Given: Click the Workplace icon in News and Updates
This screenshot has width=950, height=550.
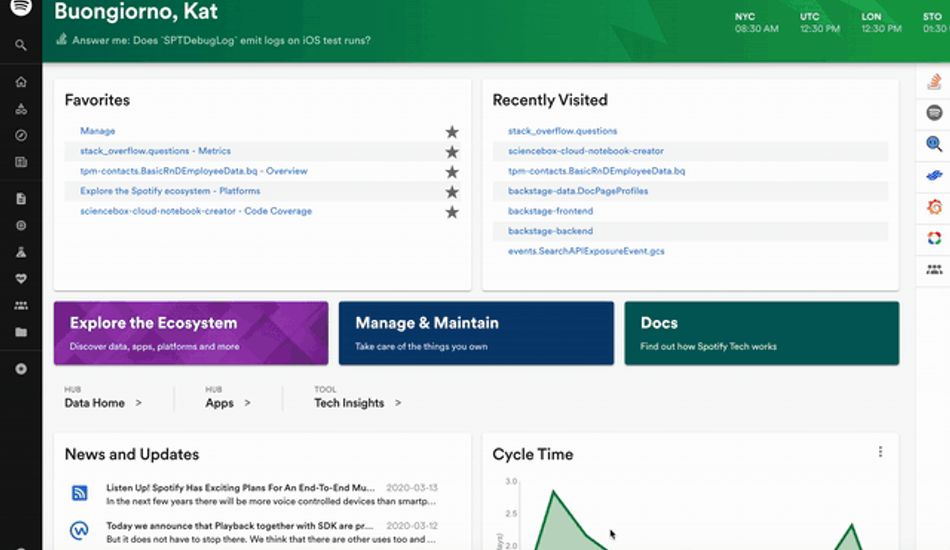Looking at the screenshot, I should click(x=79, y=531).
